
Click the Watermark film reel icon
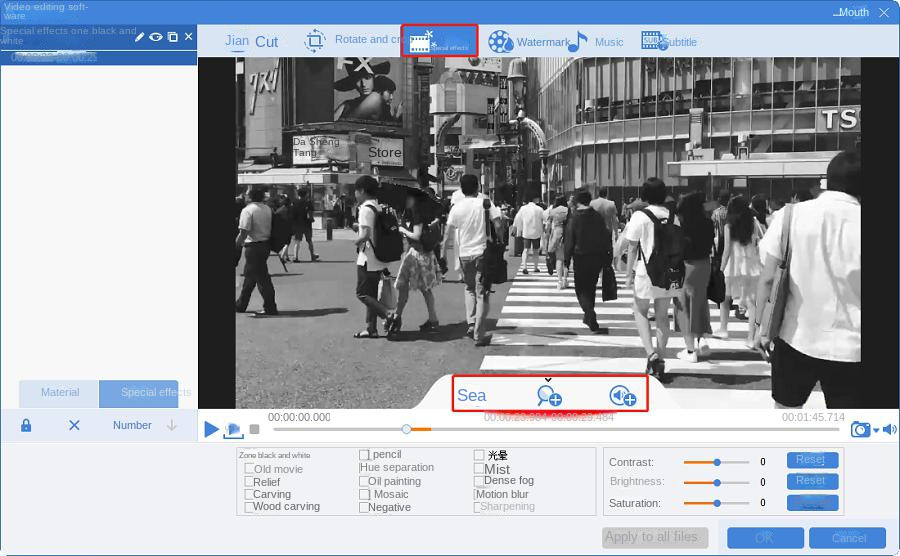501,42
